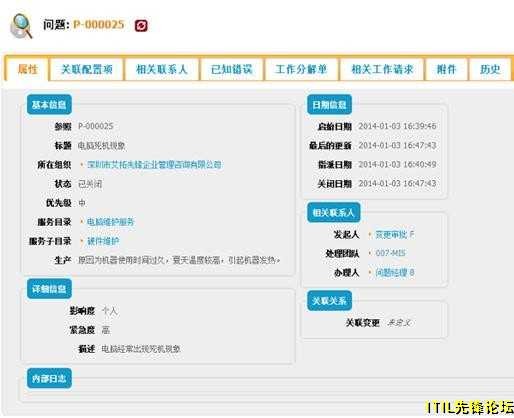Screen dimensions: 514x418
Task: Select the 已知错误 tab
Action: [x=231, y=69]
